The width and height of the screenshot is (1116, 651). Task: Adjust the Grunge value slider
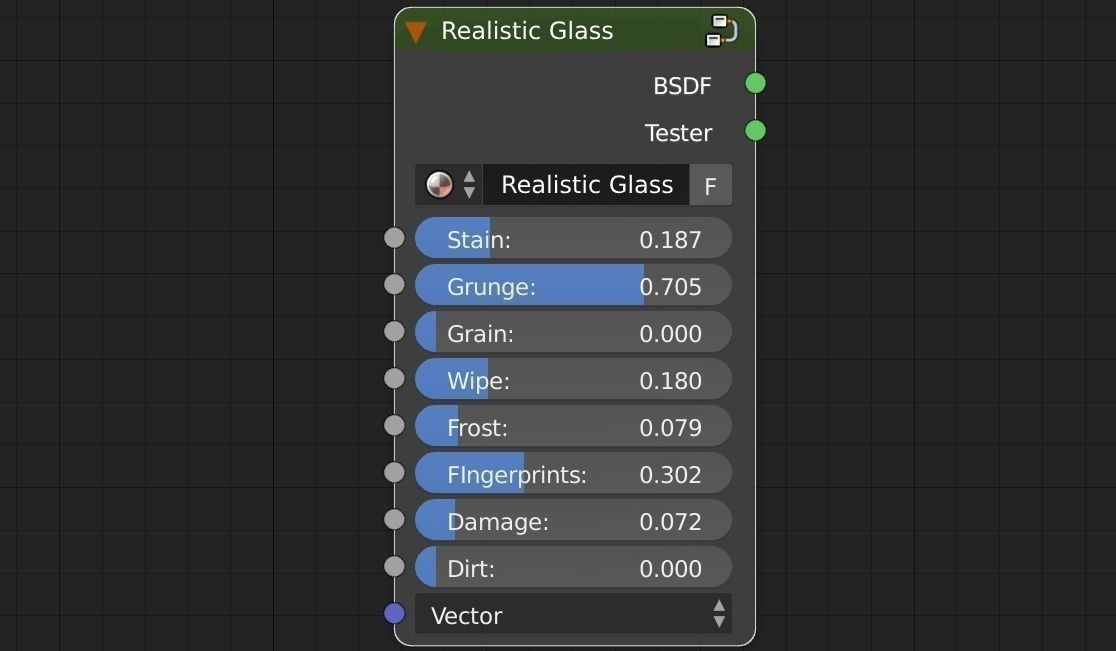pyautogui.click(x=573, y=286)
